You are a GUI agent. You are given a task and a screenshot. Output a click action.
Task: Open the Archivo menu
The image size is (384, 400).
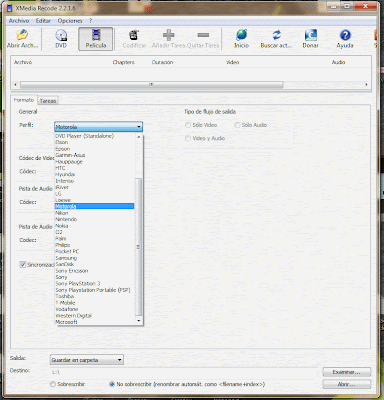19,21
